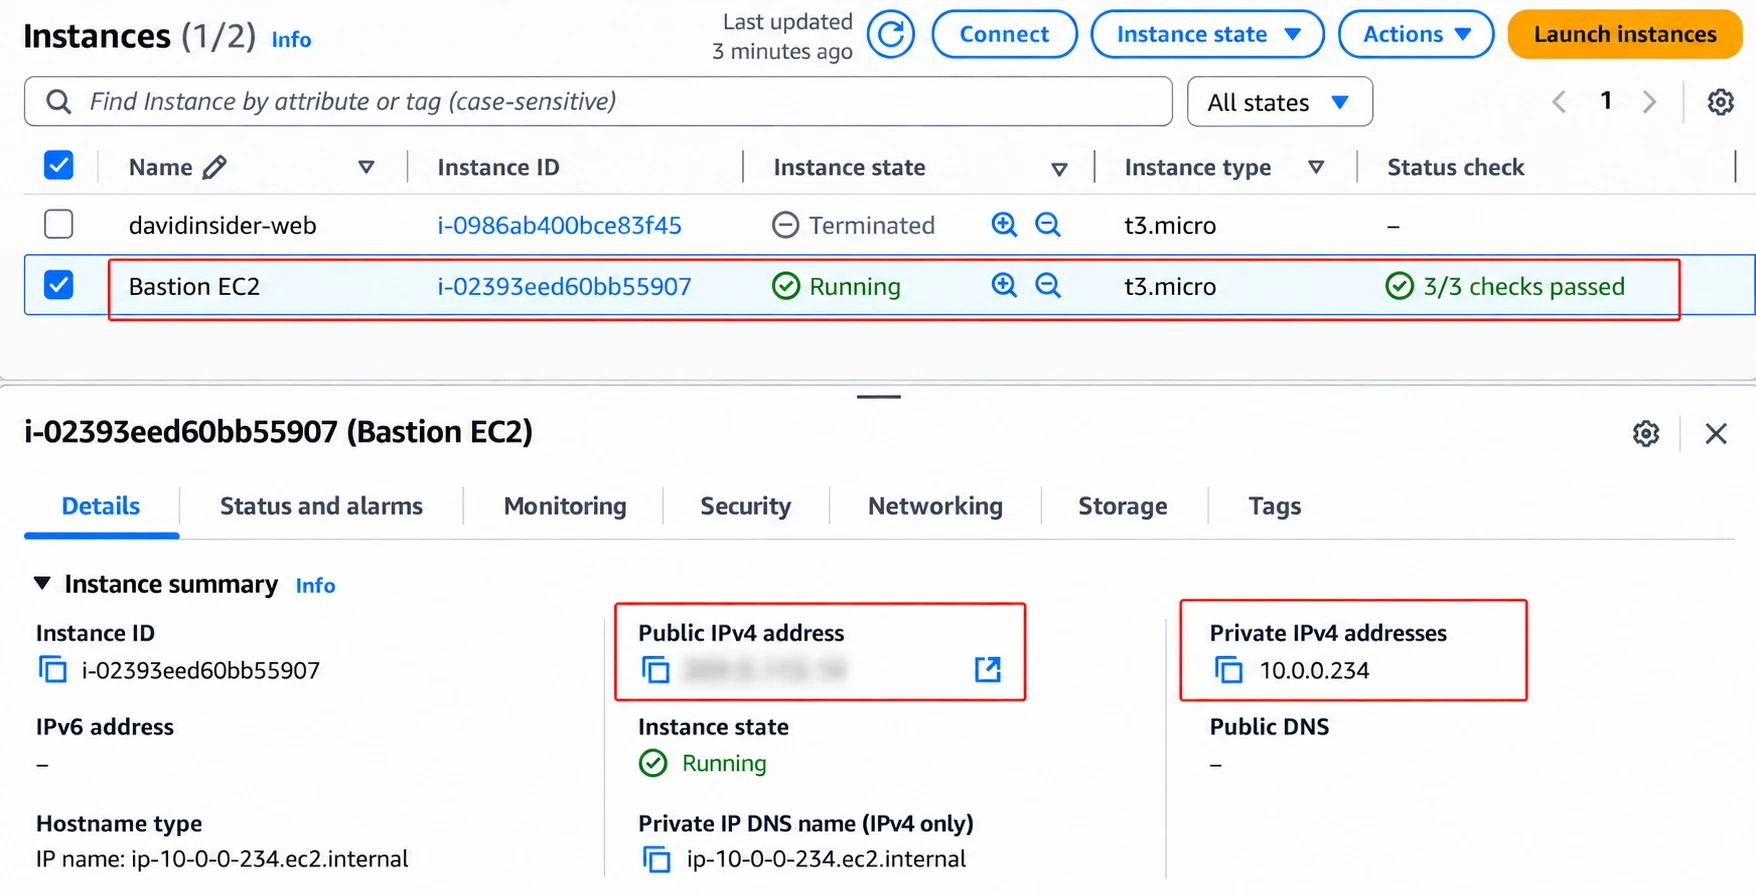Open the Actions dropdown menu

click(1416, 35)
